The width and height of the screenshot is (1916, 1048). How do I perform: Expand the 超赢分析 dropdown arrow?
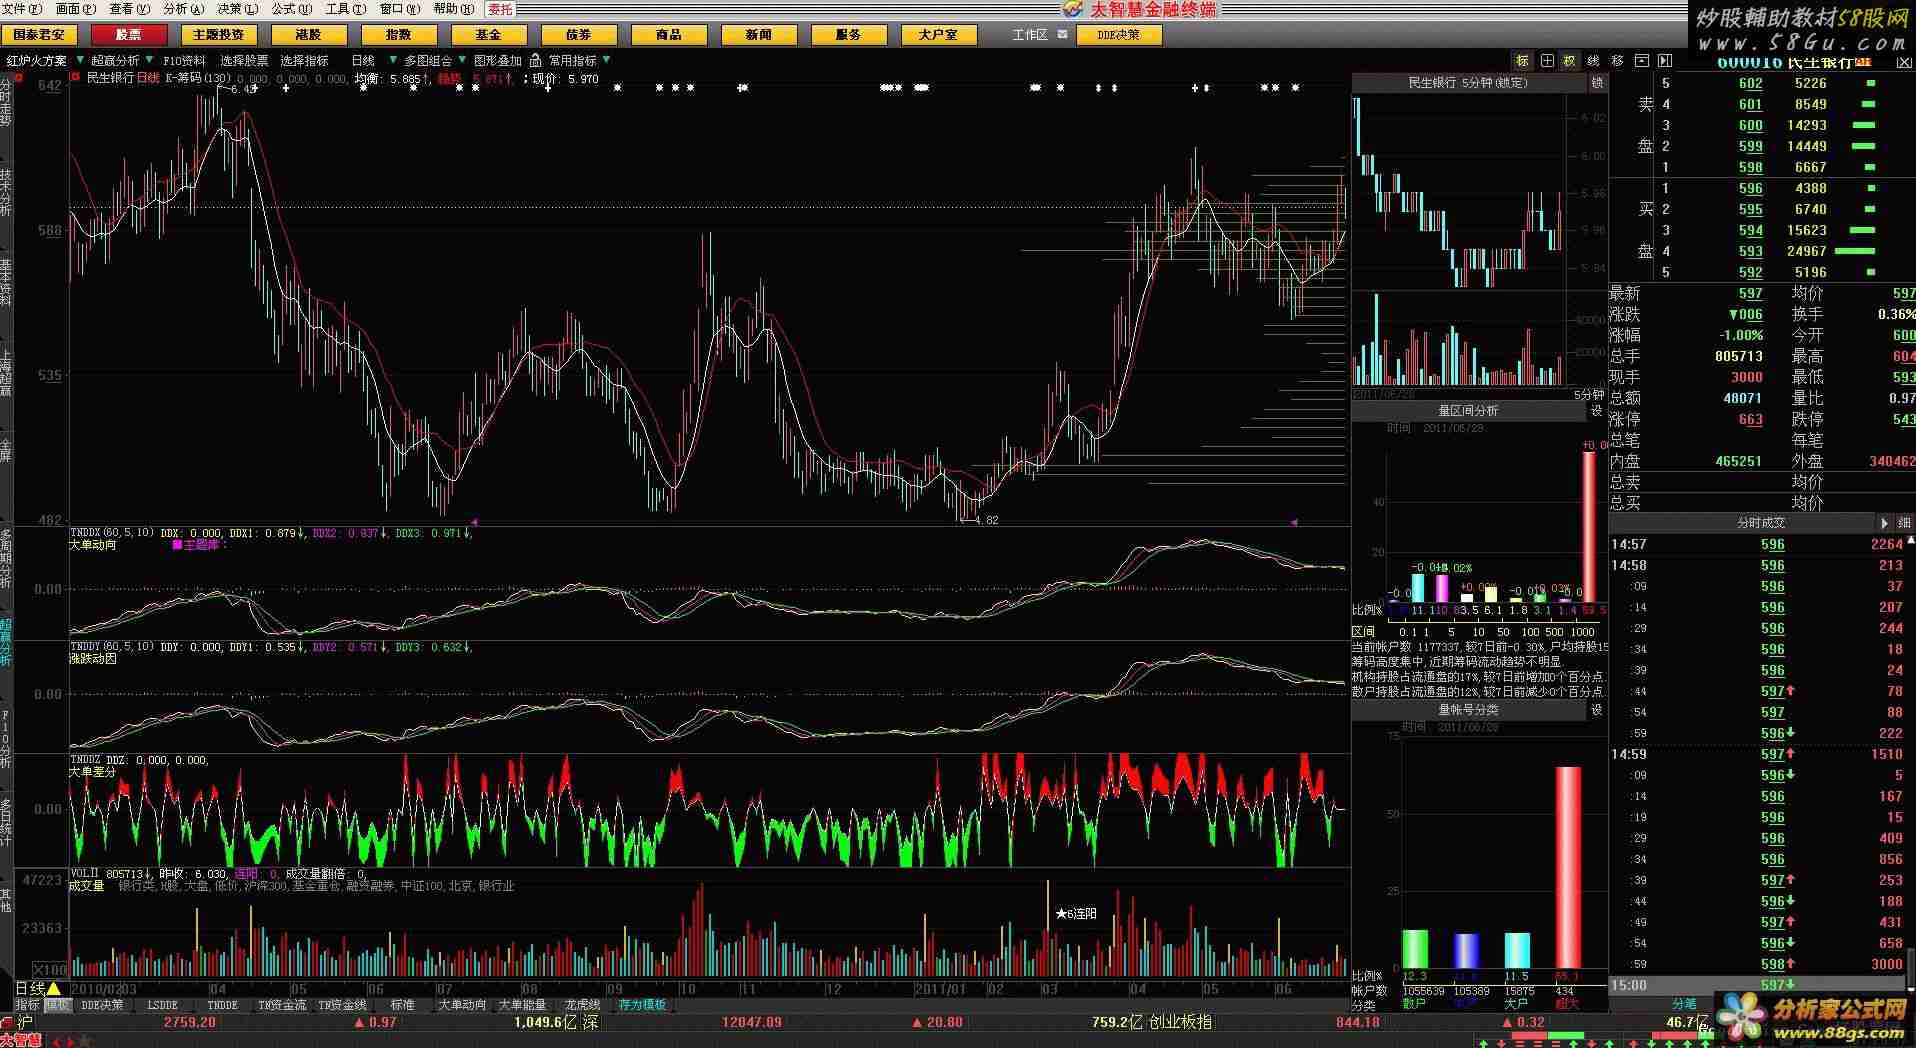pyautogui.click(x=148, y=60)
